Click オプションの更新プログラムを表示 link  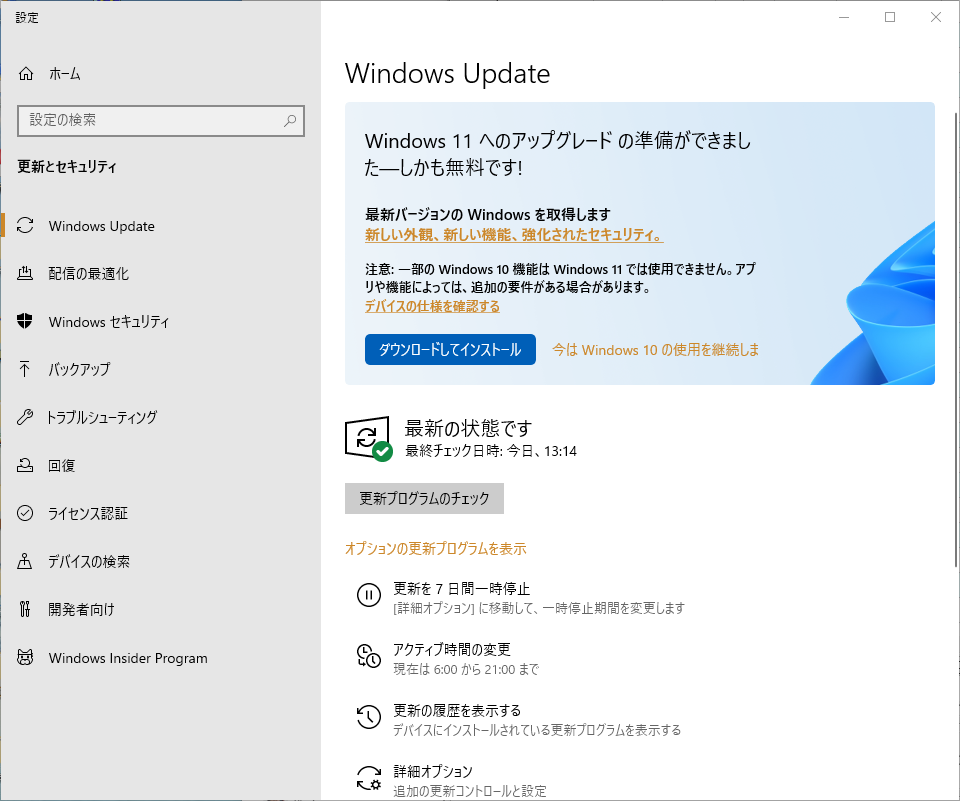(435, 548)
